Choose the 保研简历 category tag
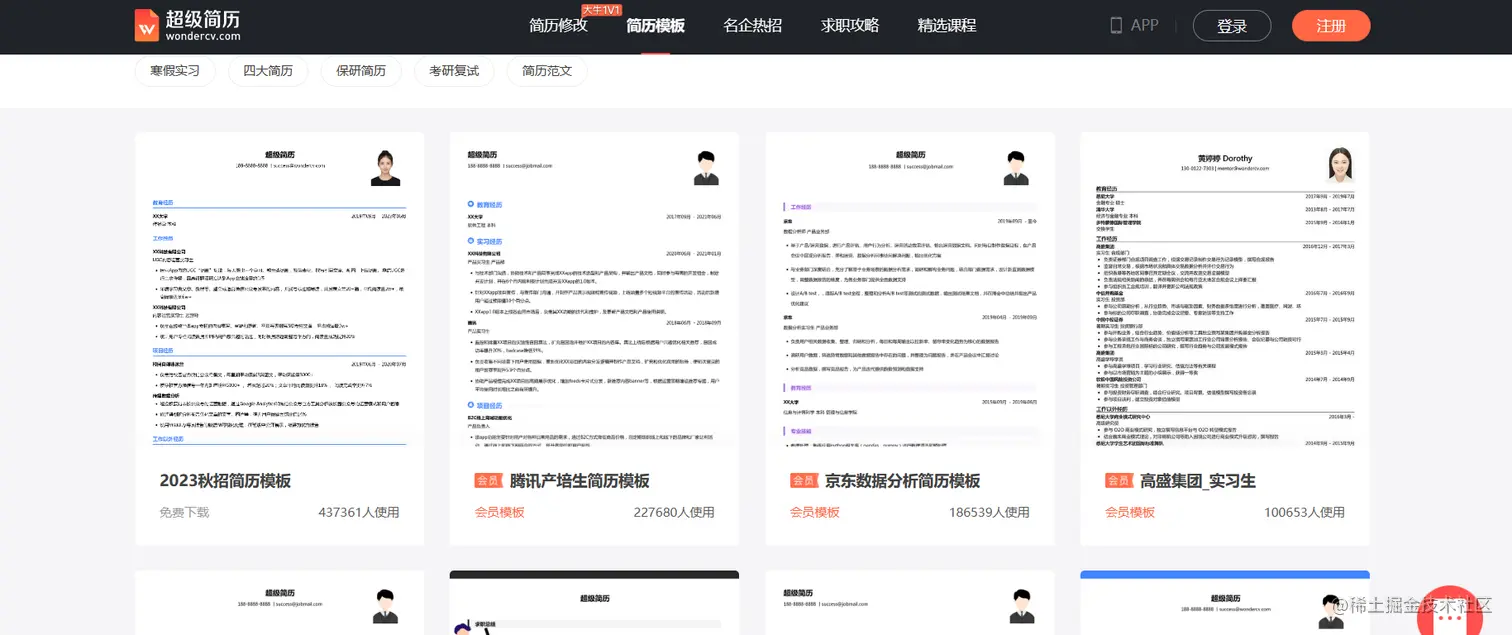The height and width of the screenshot is (635, 1512). click(361, 71)
